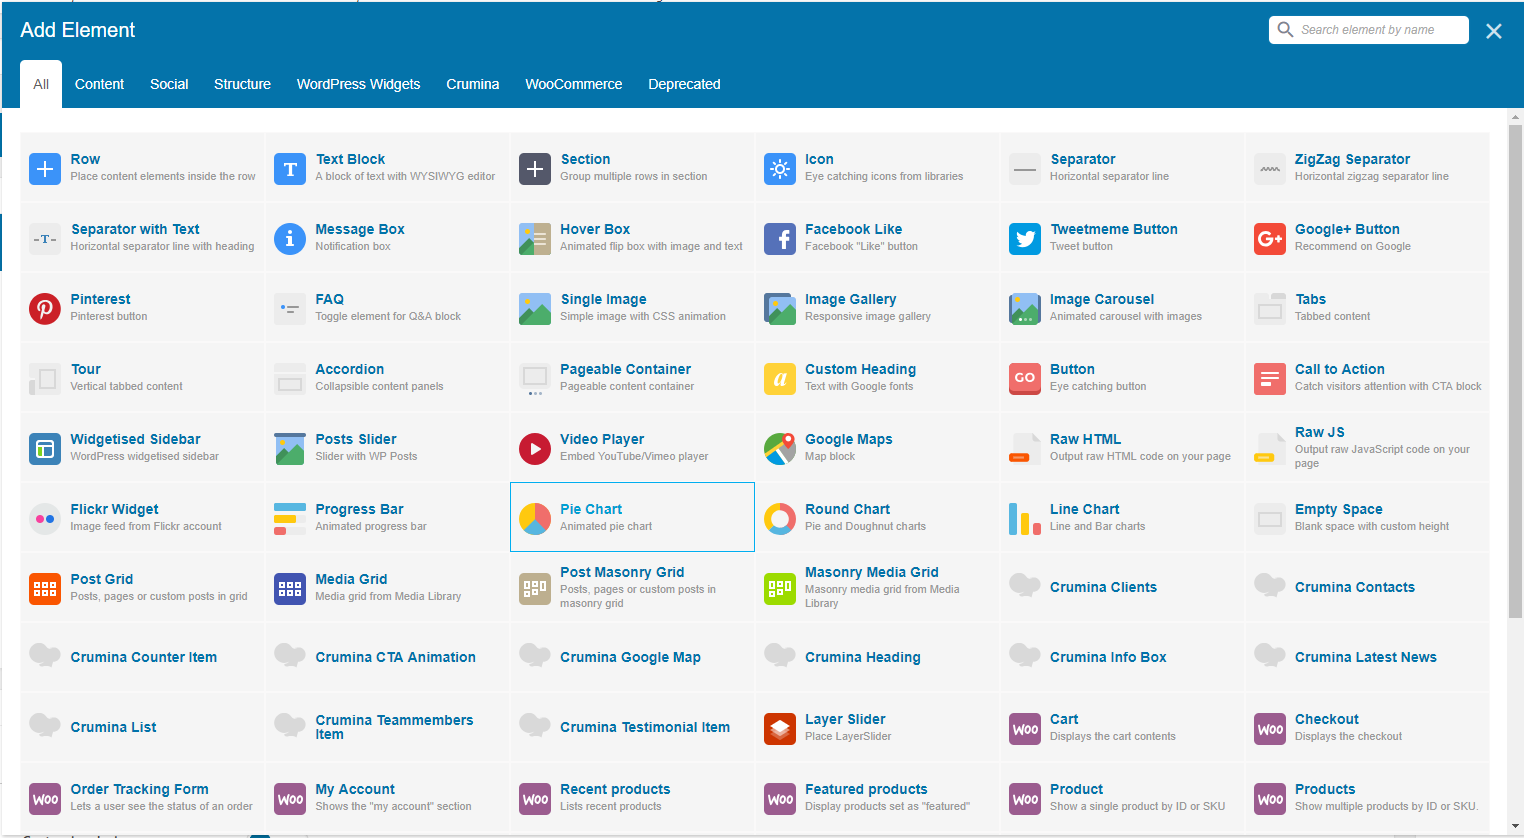Add the Posts Slider element
Image resolution: width=1524 pixels, height=838 pixels.
[x=387, y=447]
